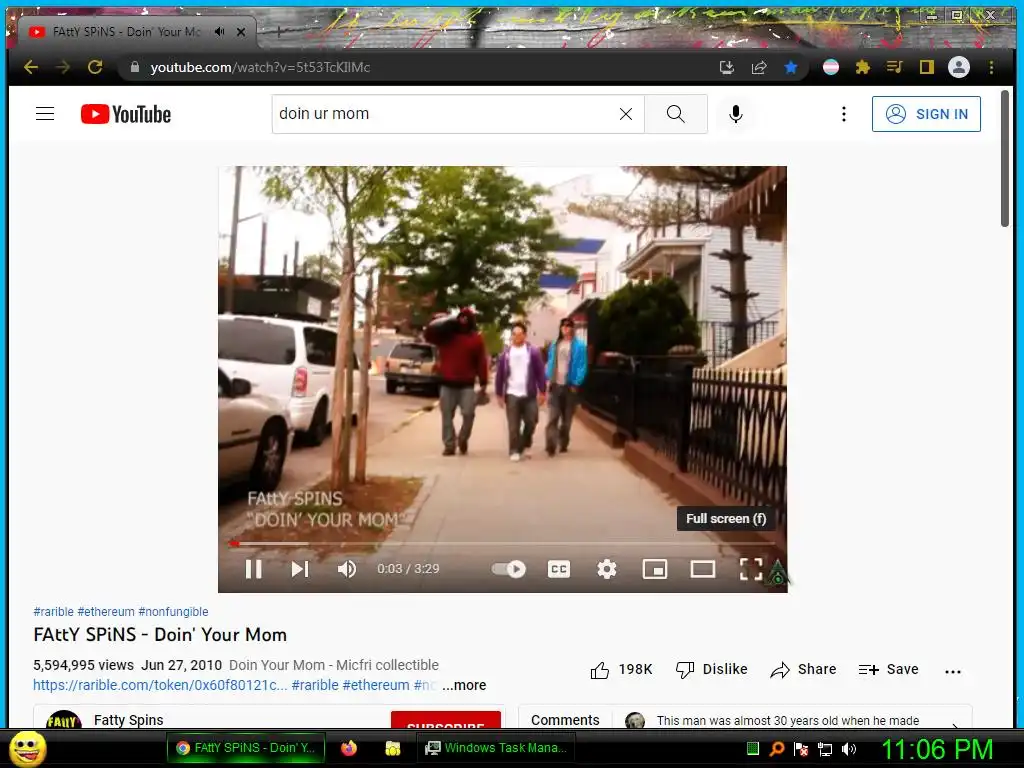This screenshot has width=1024, height=768.
Task: Toggle the autoplay switch
Action: tap(509, 569)
